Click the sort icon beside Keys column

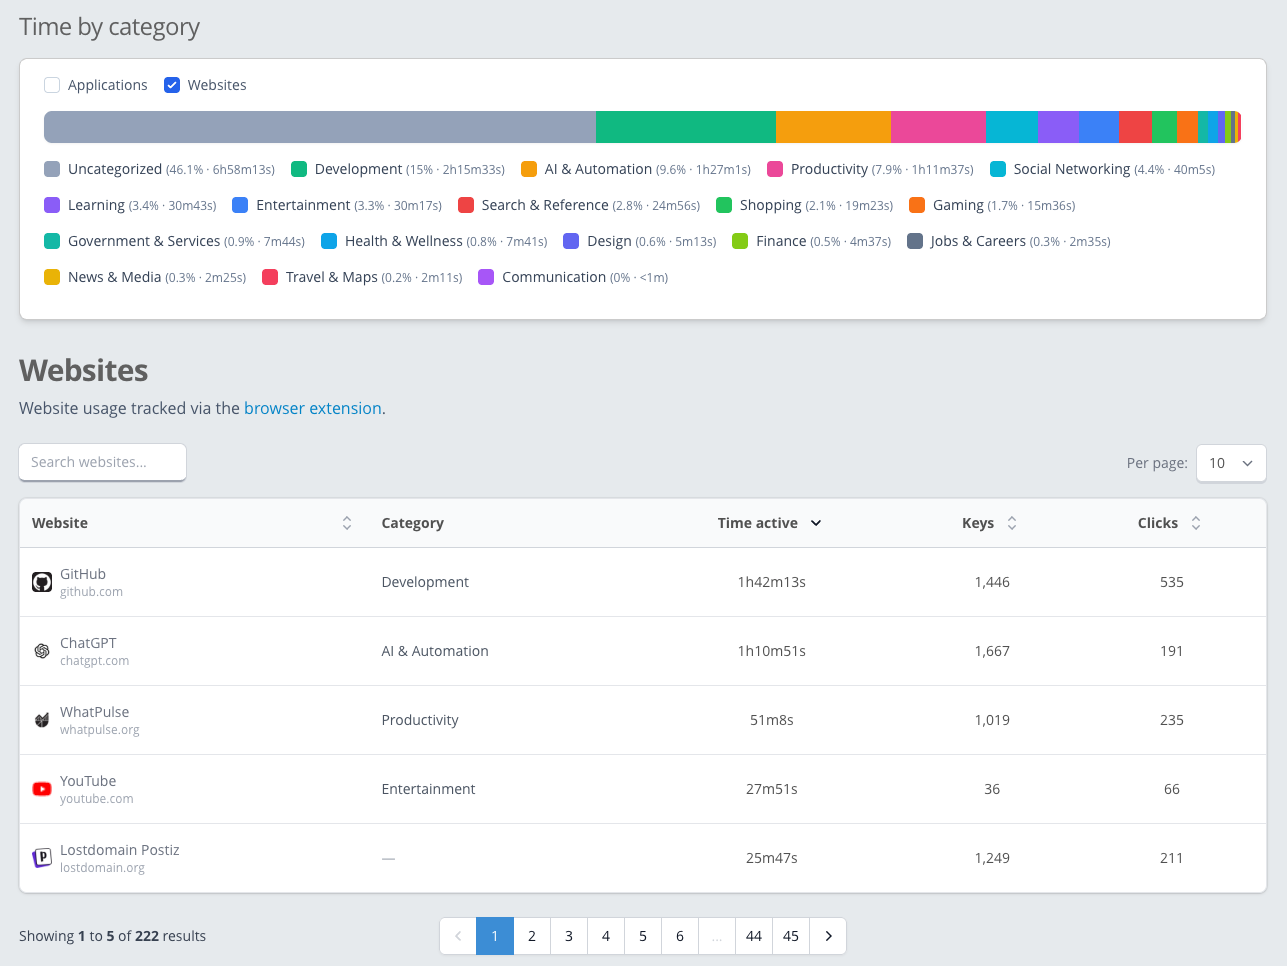pyautogui.click(x=1012, y=522)
